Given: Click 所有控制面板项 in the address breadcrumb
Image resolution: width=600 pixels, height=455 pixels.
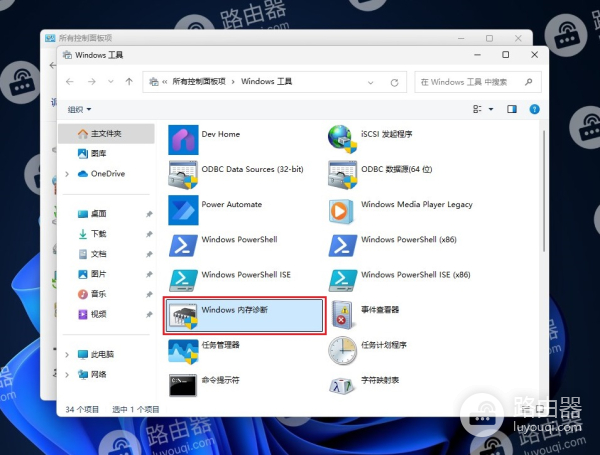Looking at the screenshot, I should (x=199, y=82).
